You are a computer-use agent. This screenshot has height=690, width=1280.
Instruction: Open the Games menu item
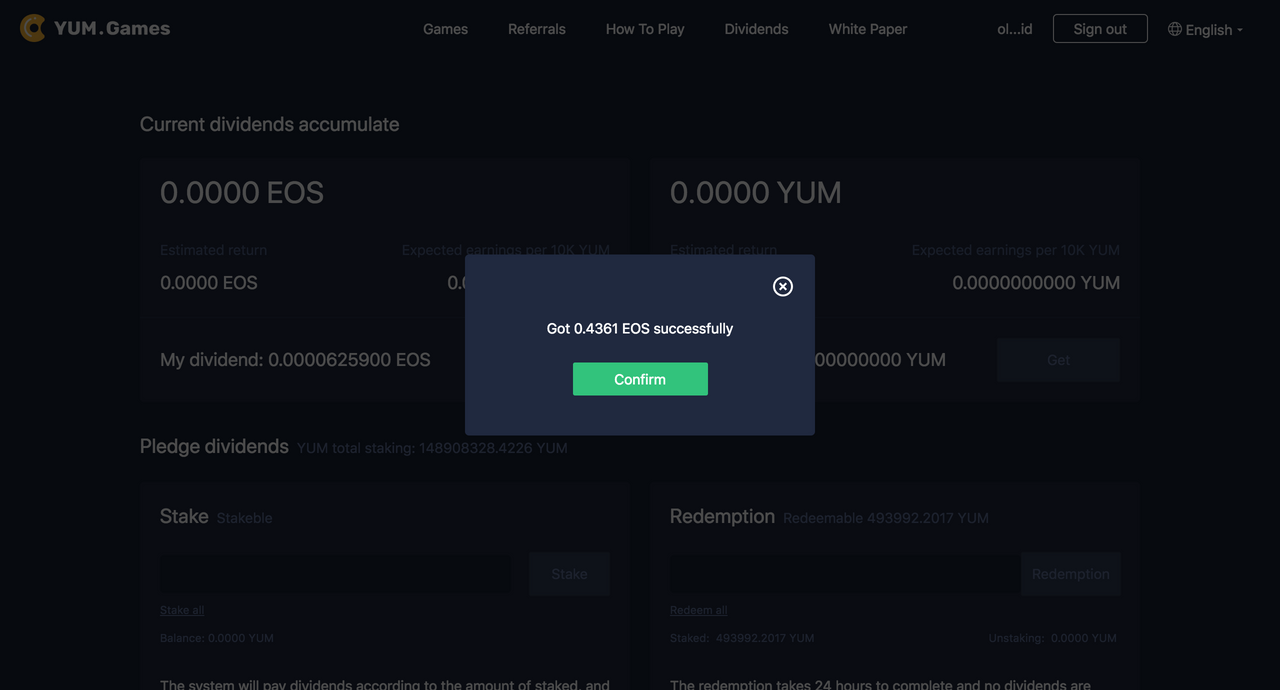[445, 29]
